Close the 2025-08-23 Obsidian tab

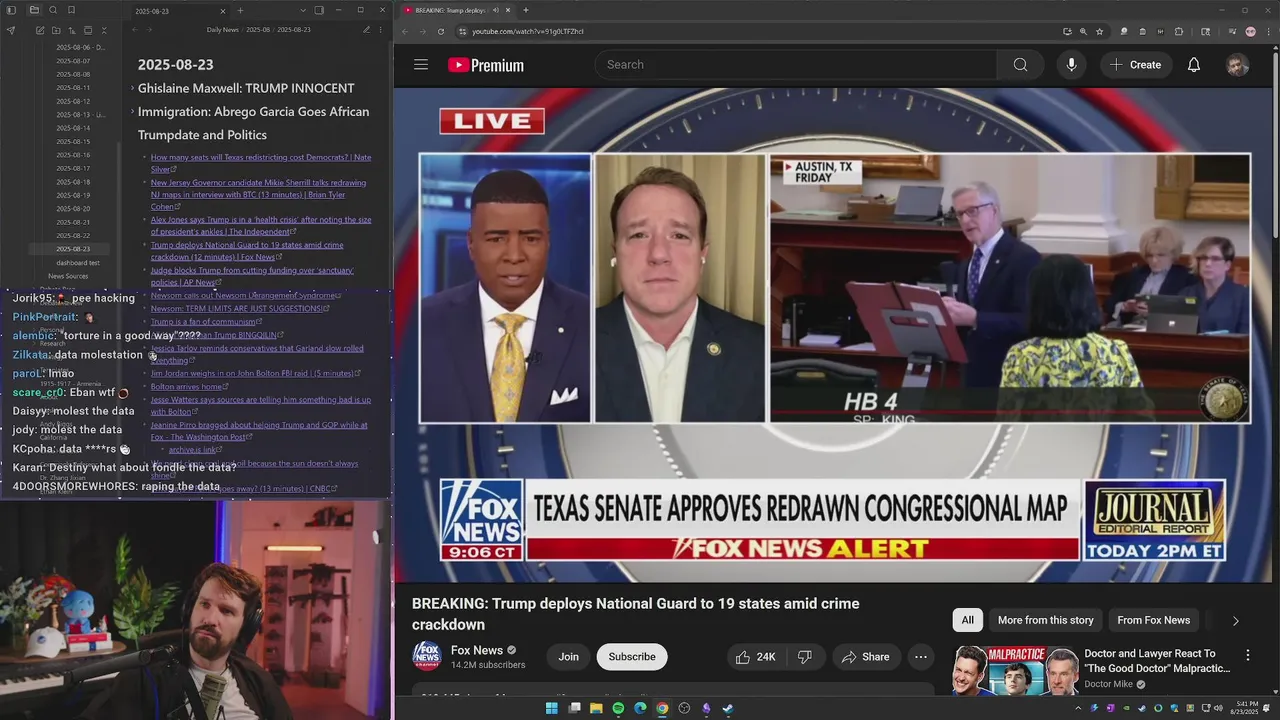[x=222, y=11]
